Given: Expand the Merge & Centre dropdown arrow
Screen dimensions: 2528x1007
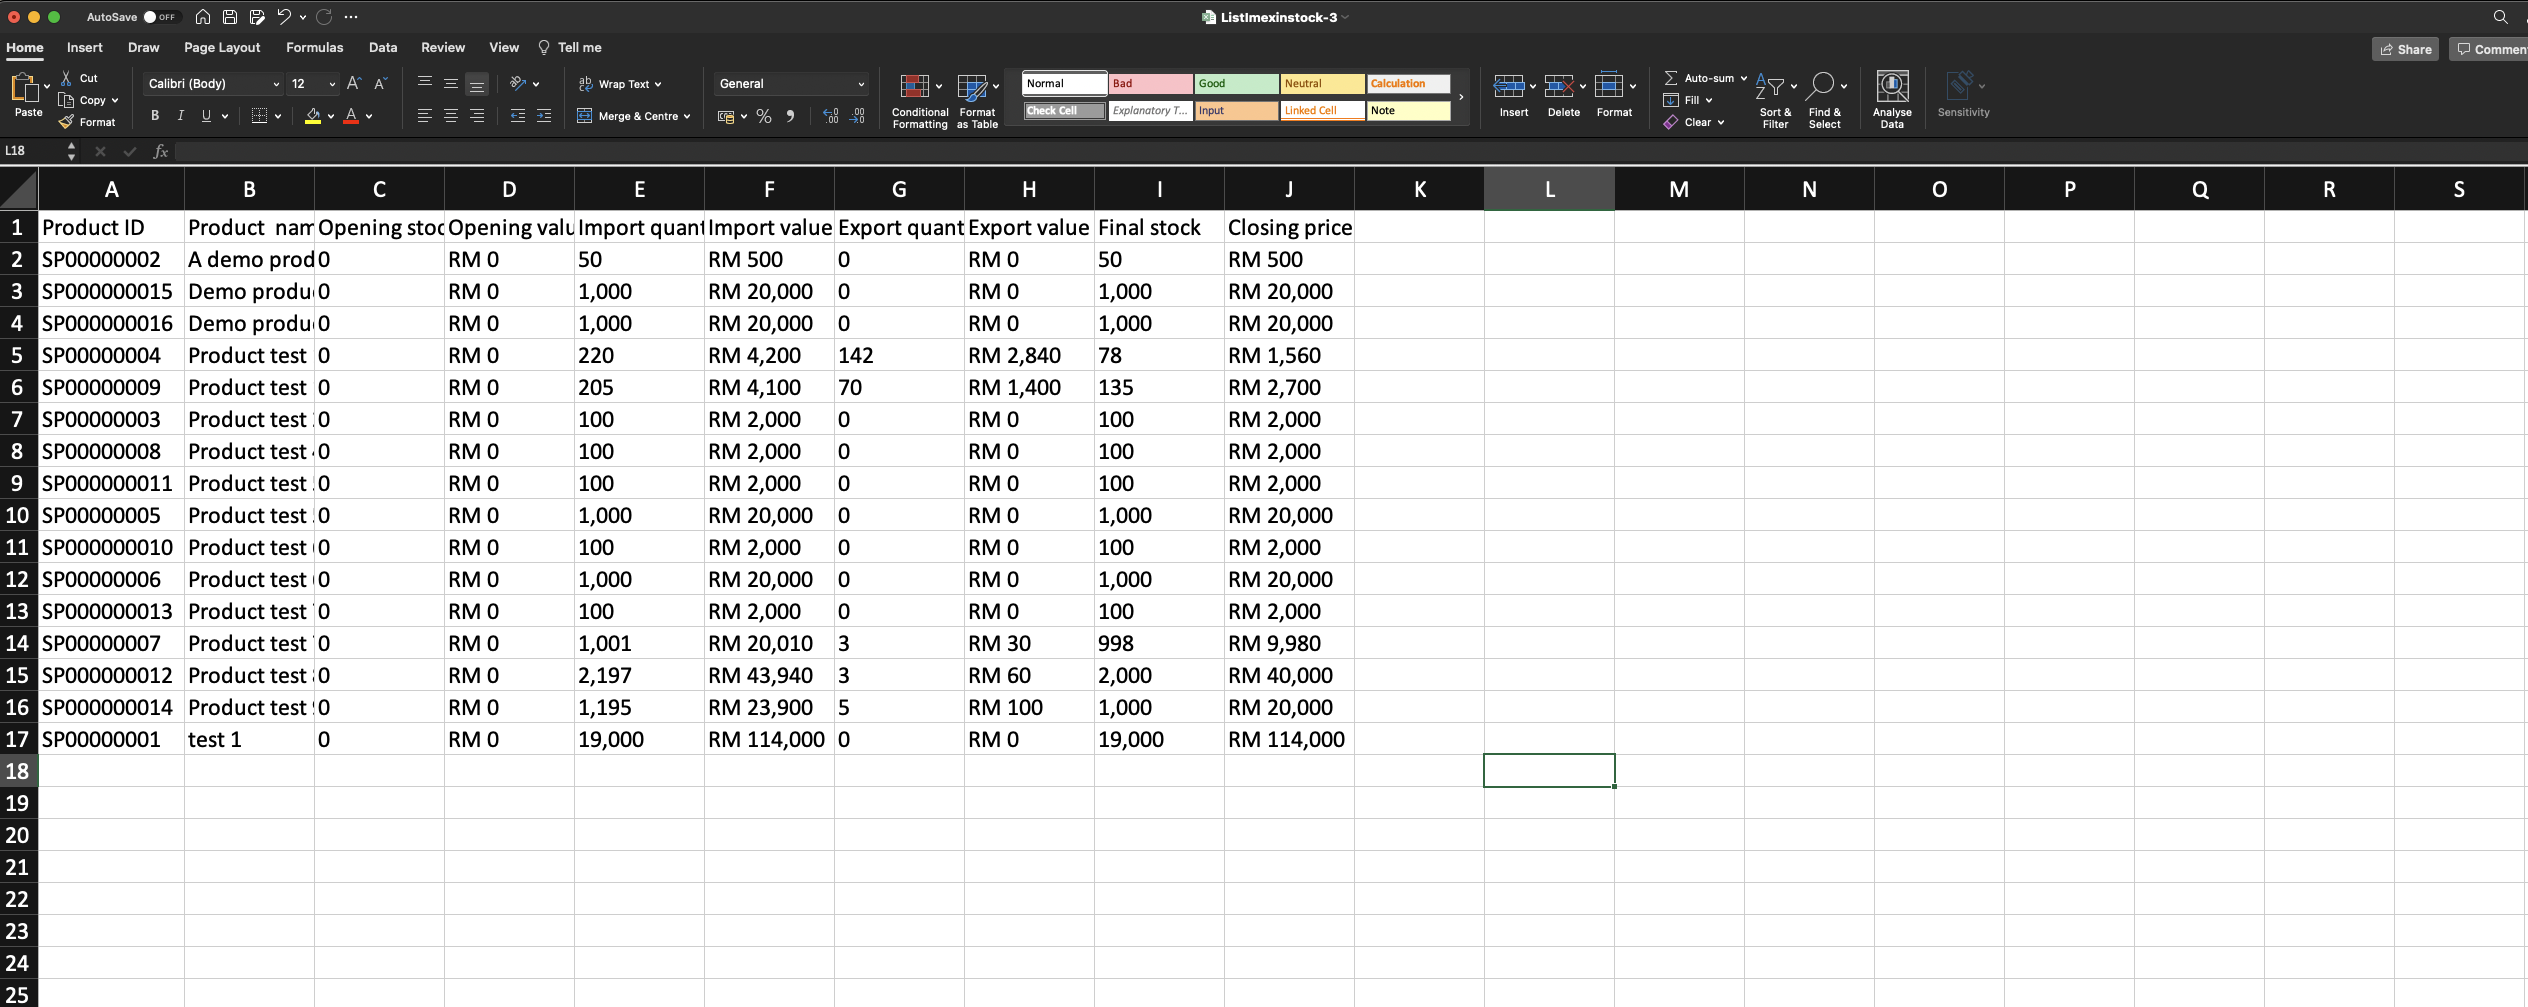Looking at the screenshot, I should pyautogui.click(x=687, y=117).
